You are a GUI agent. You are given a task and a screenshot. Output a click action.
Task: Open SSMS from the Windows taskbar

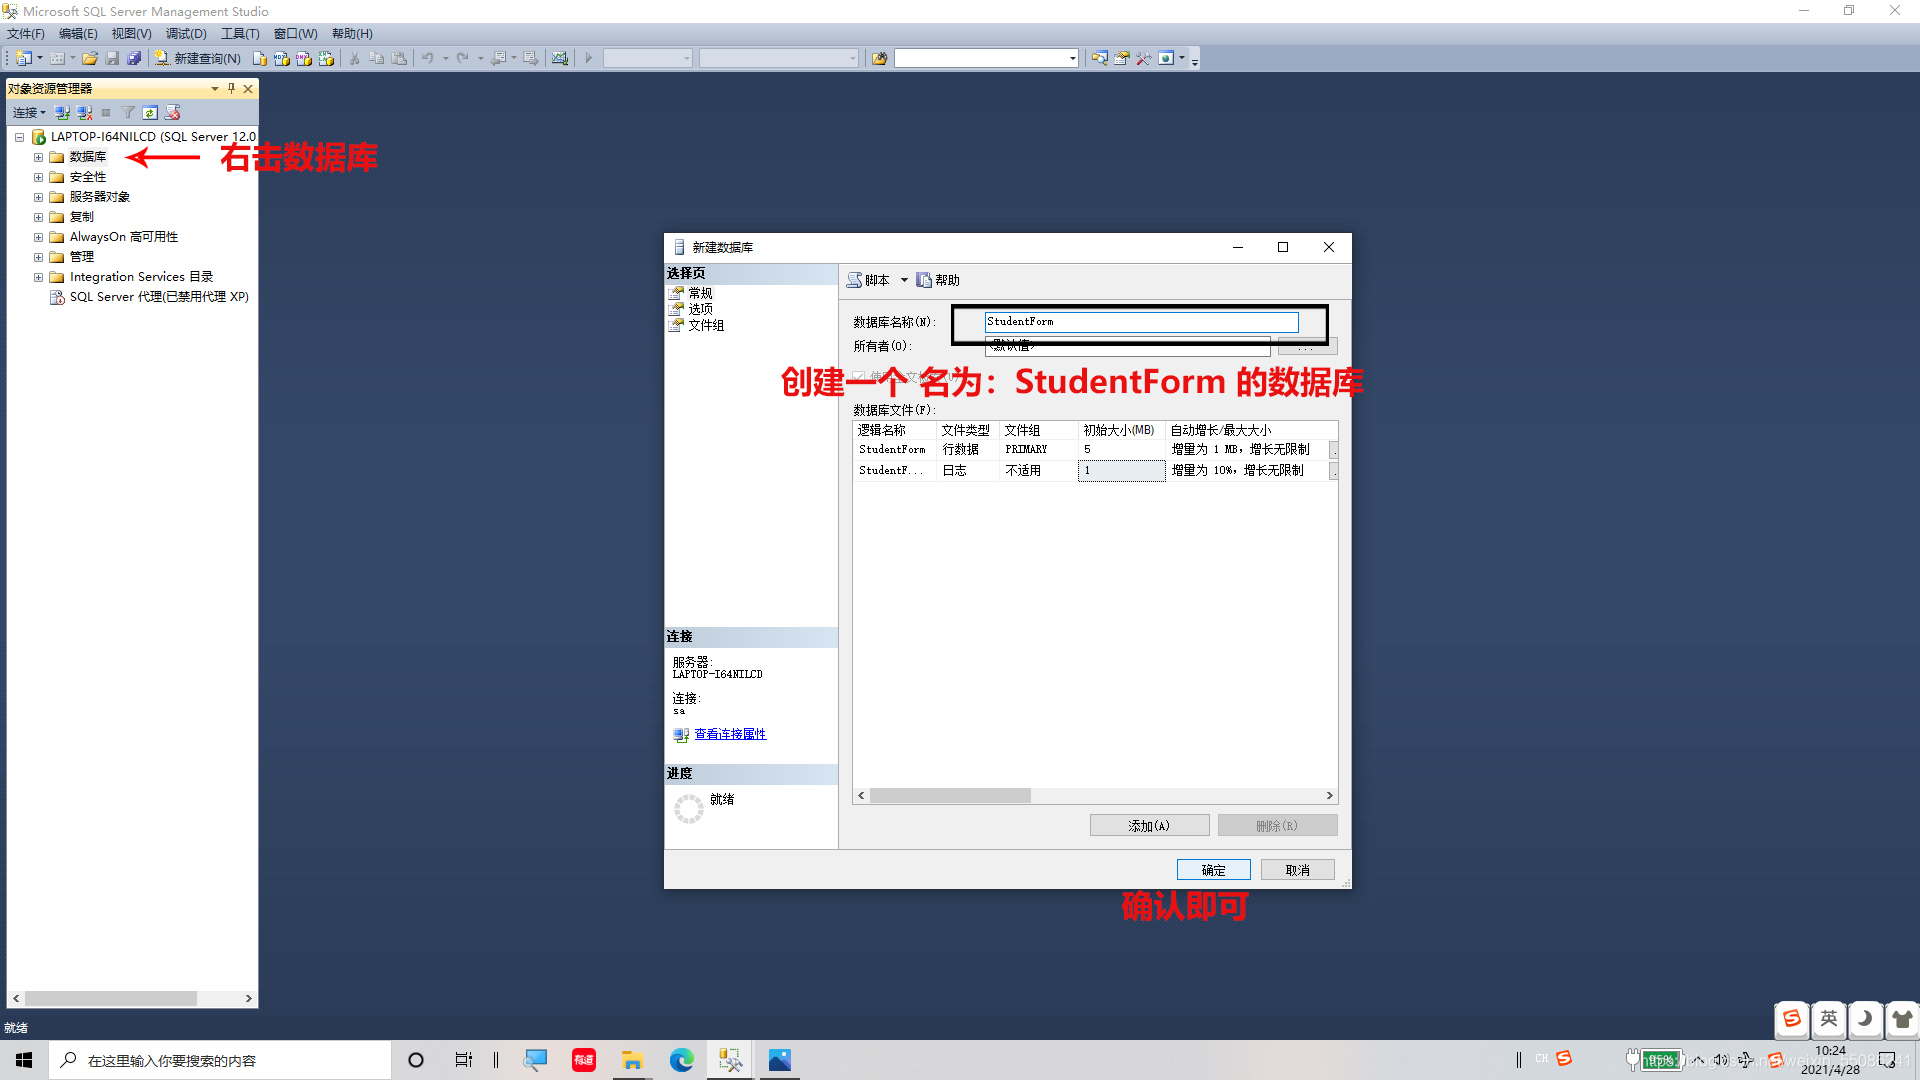(730, 1060)
